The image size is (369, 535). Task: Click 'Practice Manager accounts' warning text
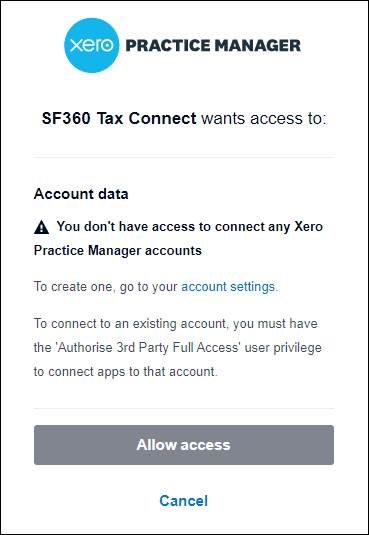[x=118, y=251]
